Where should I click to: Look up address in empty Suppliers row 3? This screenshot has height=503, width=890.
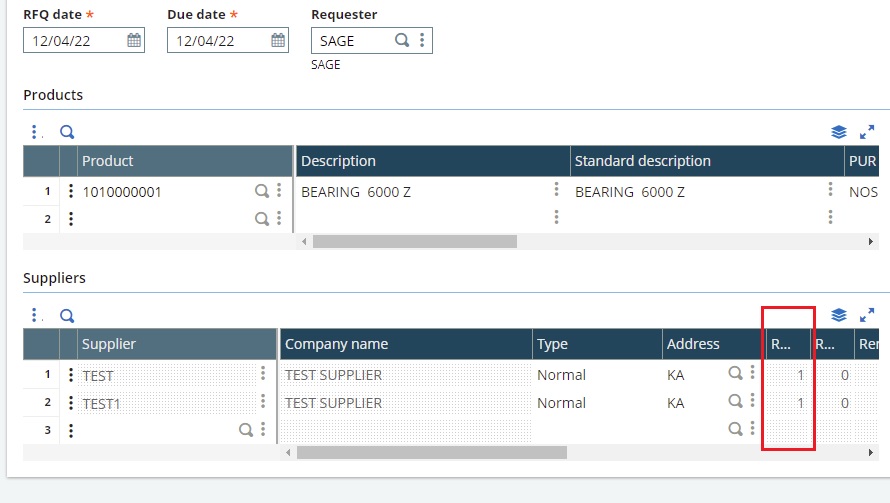pos(735,429)
